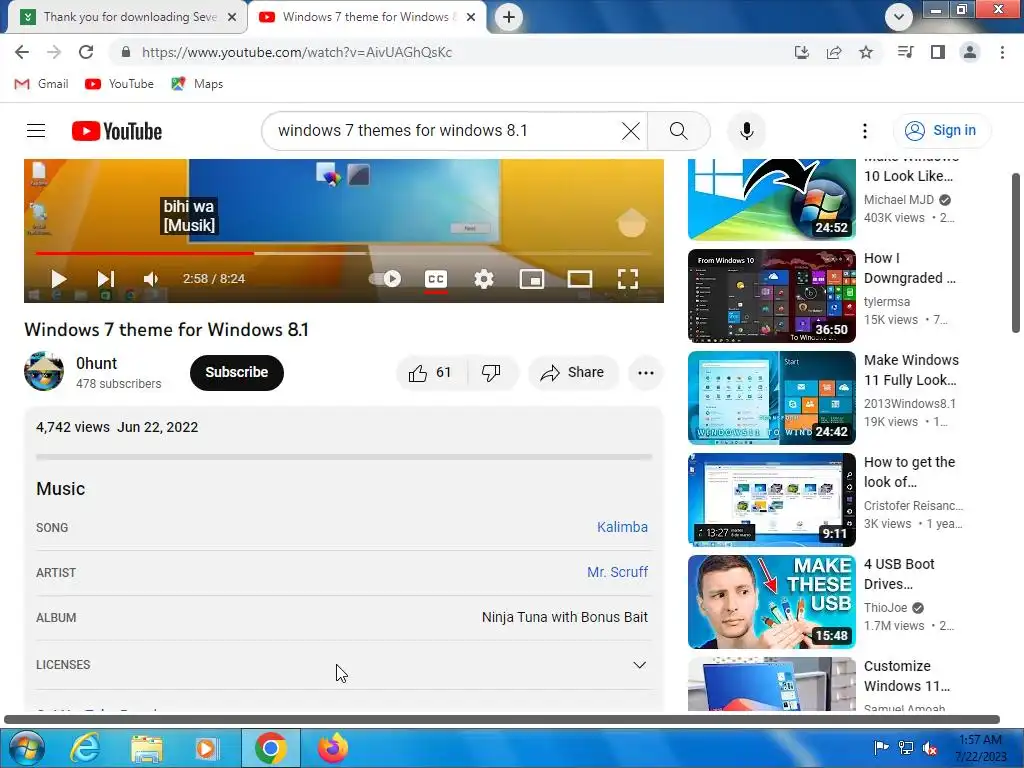Open the media control icon in Chrome toolbar

tap(905, 52)
